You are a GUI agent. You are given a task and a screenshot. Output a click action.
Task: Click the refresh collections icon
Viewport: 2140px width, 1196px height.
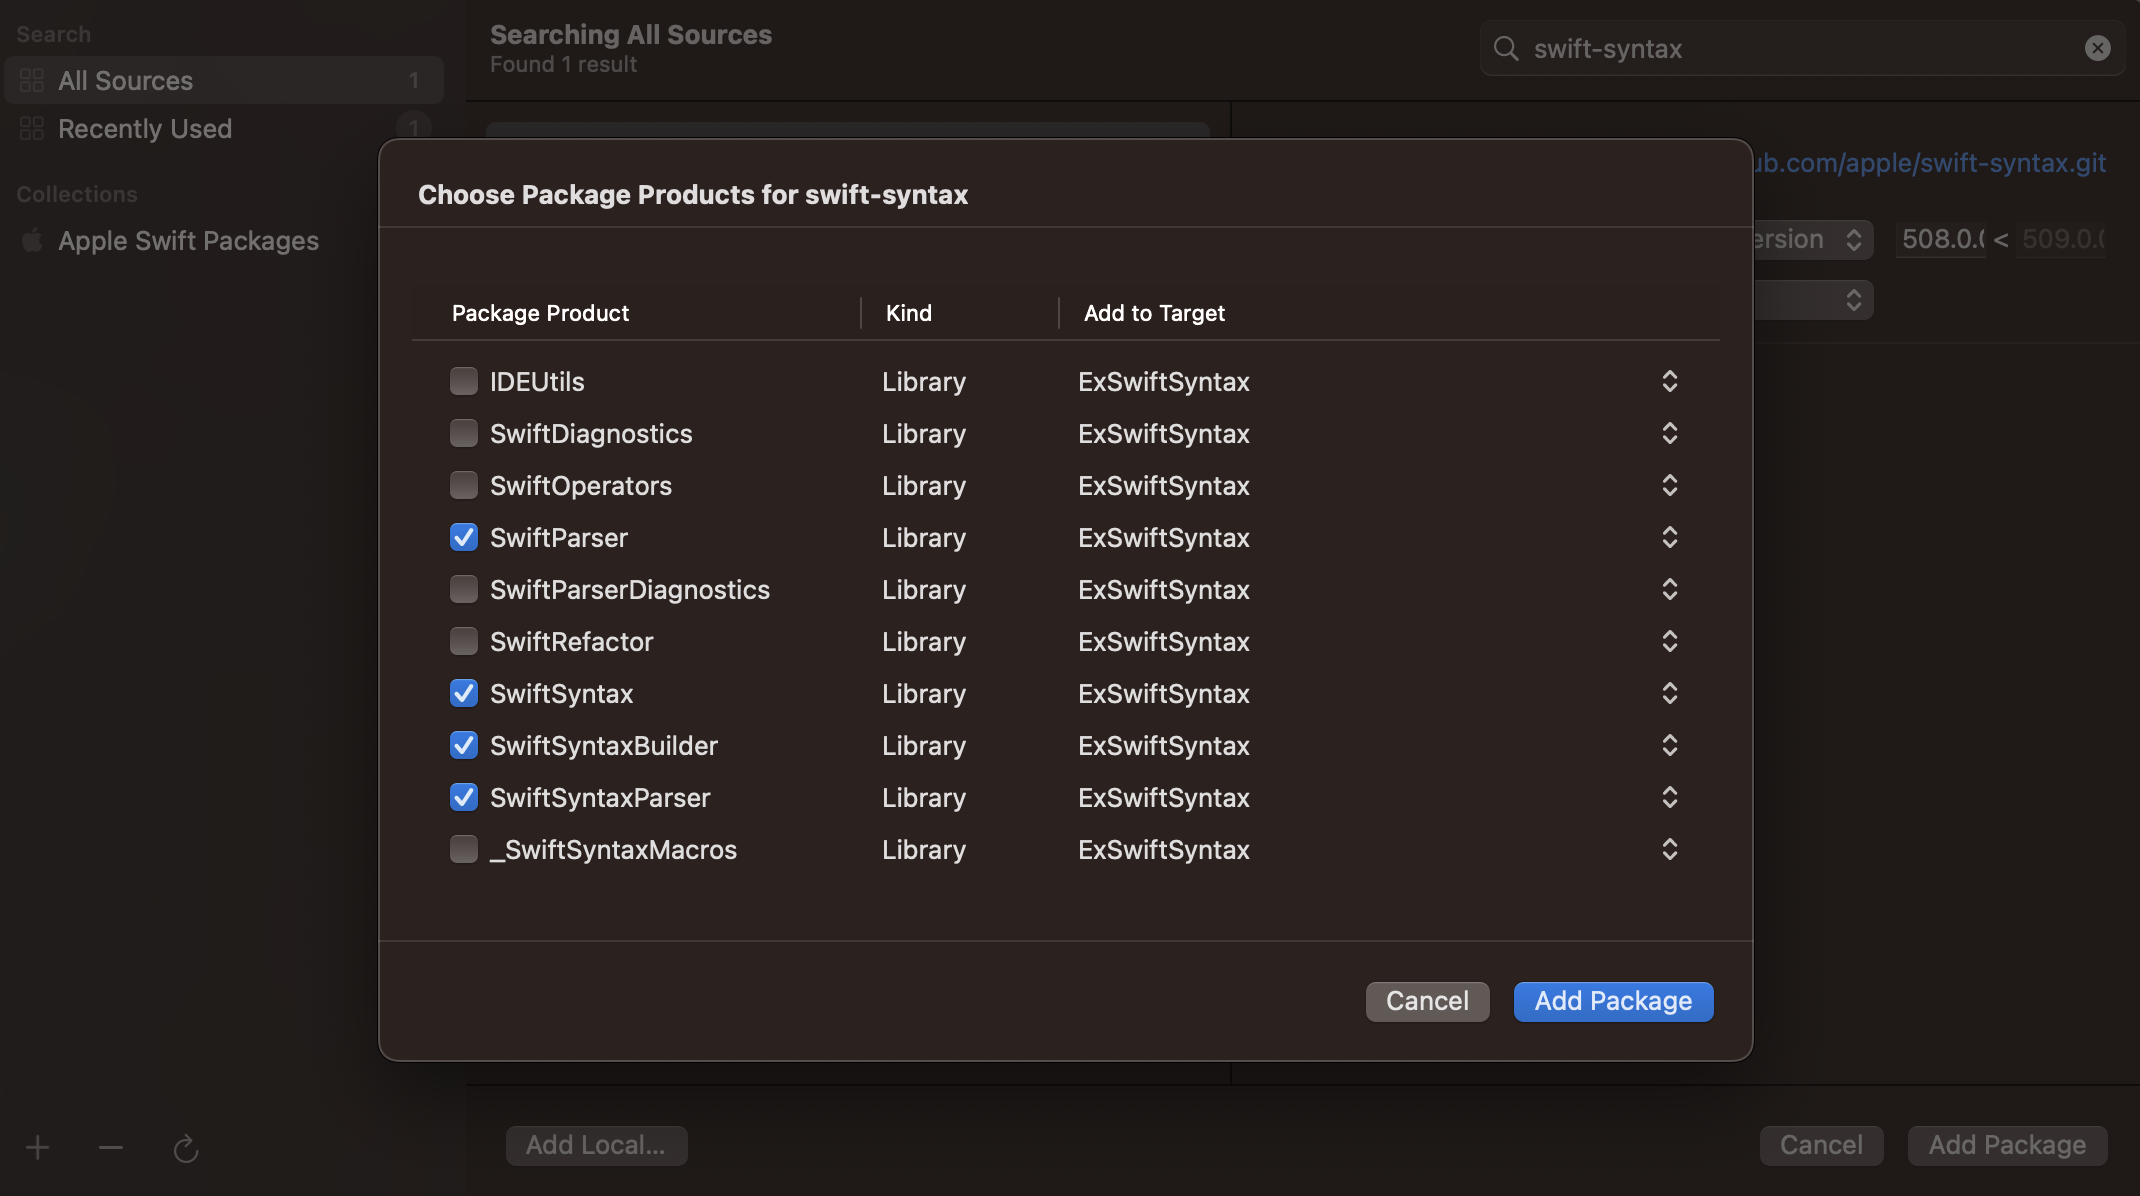(186, 1148)
